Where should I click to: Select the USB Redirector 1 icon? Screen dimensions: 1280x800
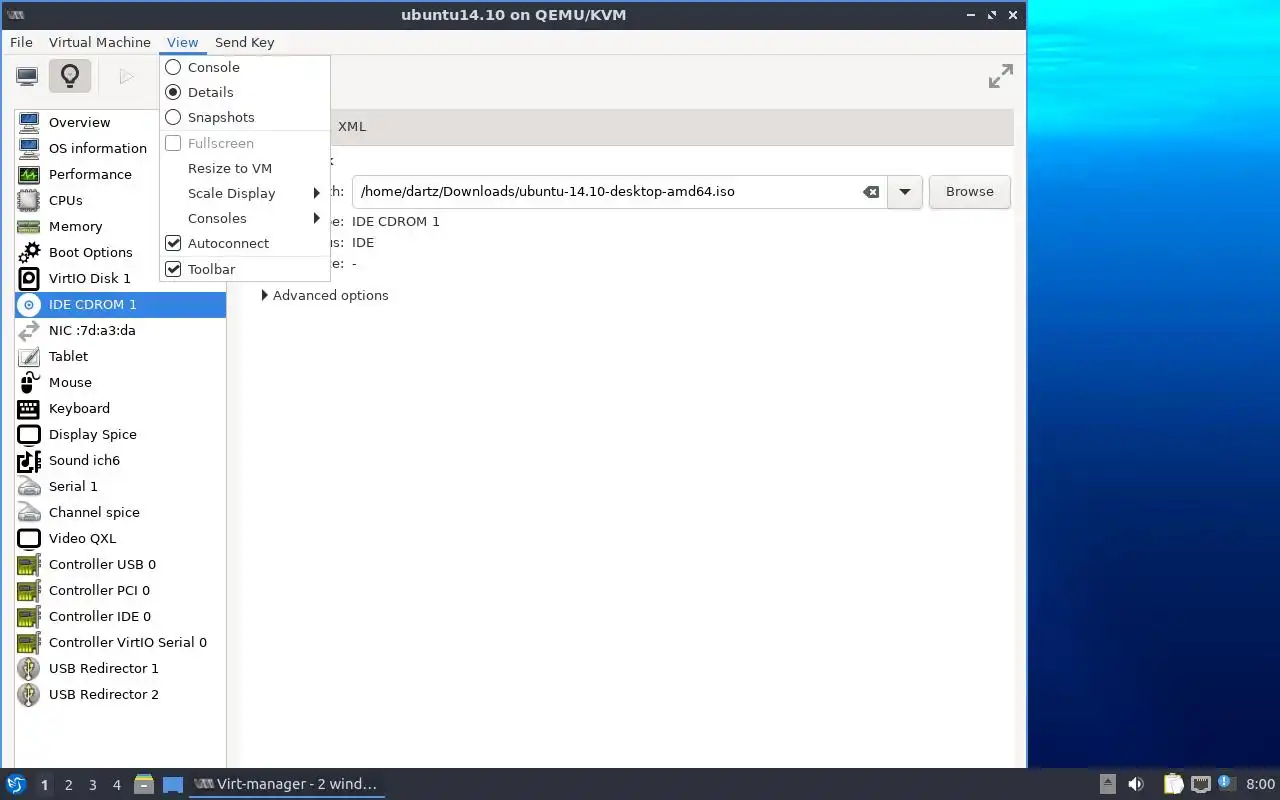29,668
